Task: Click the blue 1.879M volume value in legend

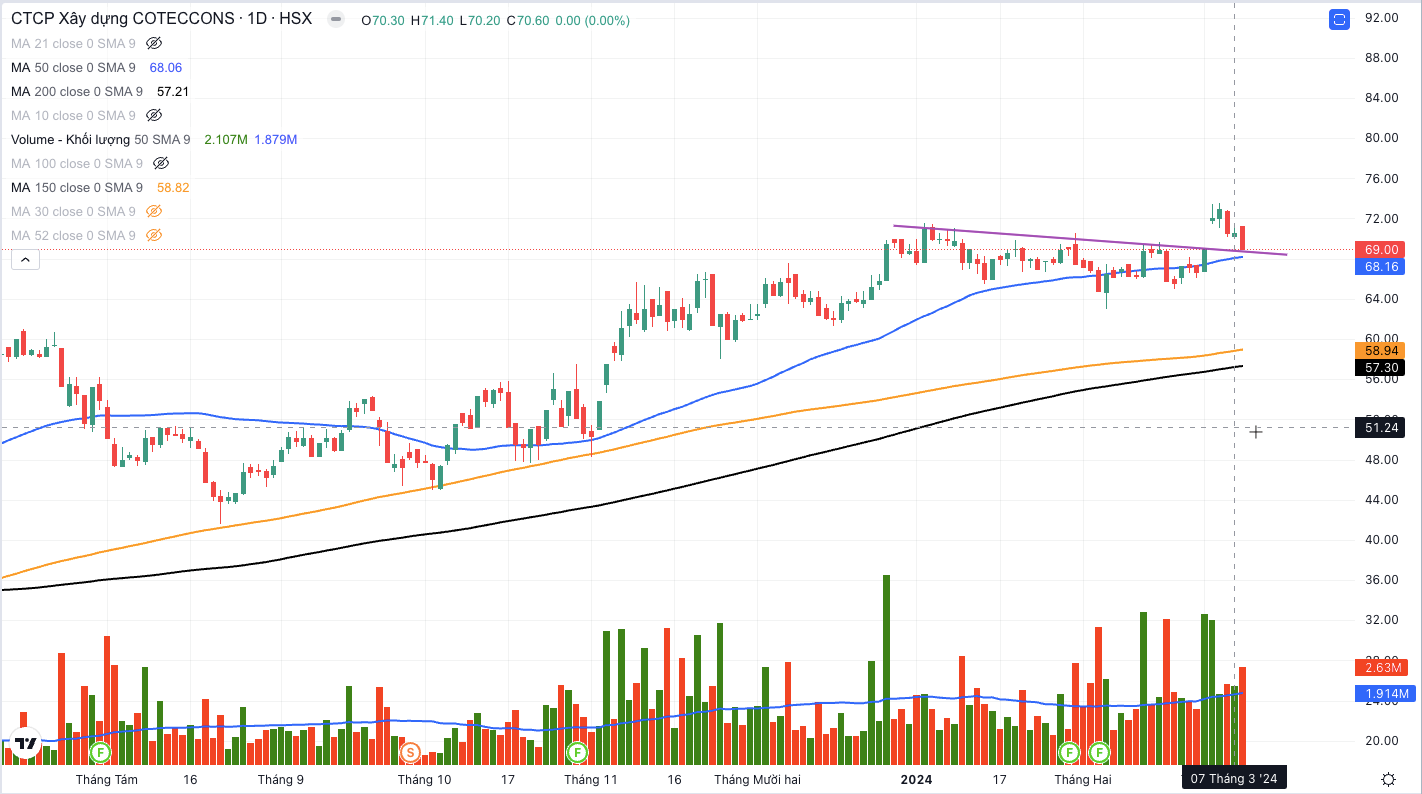Action: tap(276, 139)
